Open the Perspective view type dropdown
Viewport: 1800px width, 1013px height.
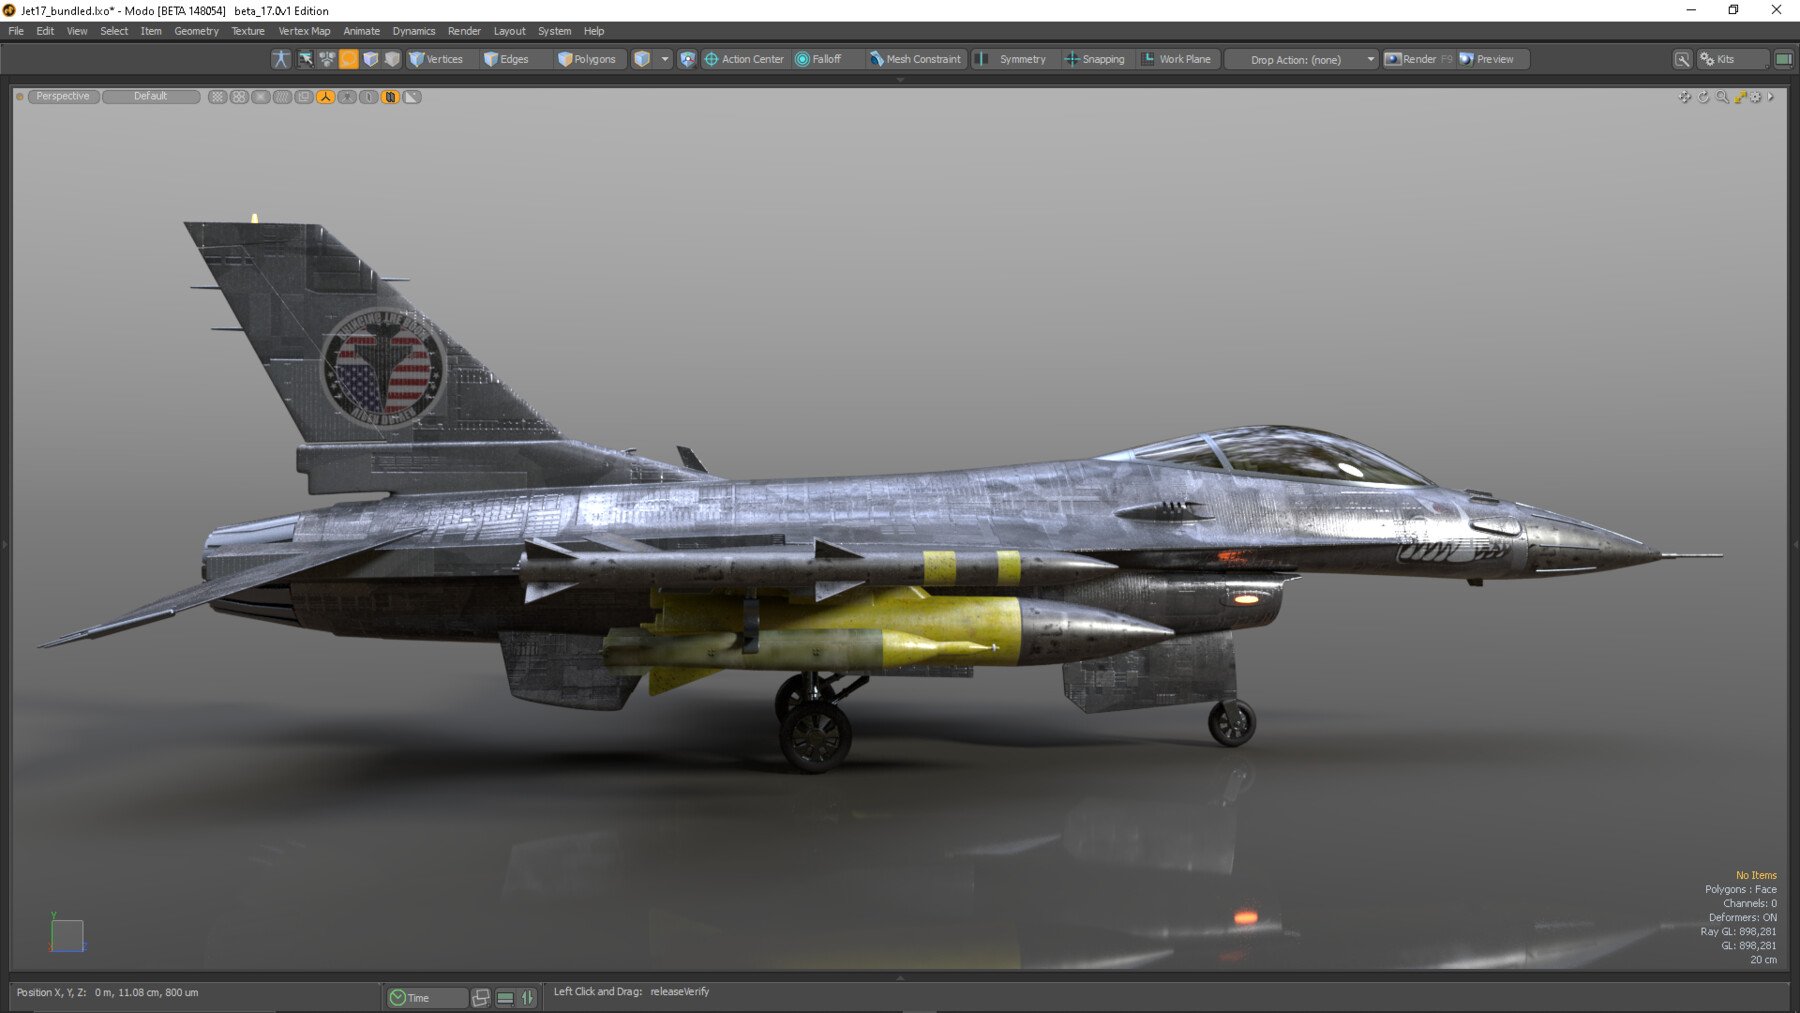tap(63, 97)
